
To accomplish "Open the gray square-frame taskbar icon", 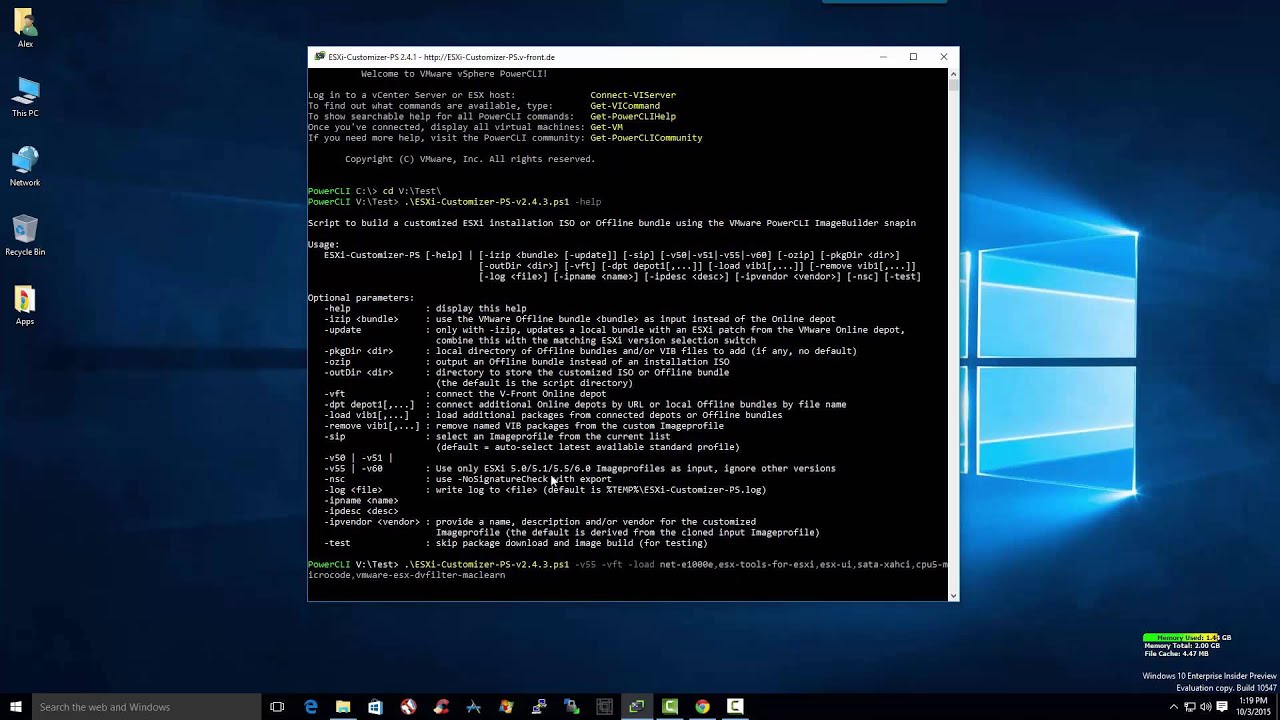I will coord(604,707).
